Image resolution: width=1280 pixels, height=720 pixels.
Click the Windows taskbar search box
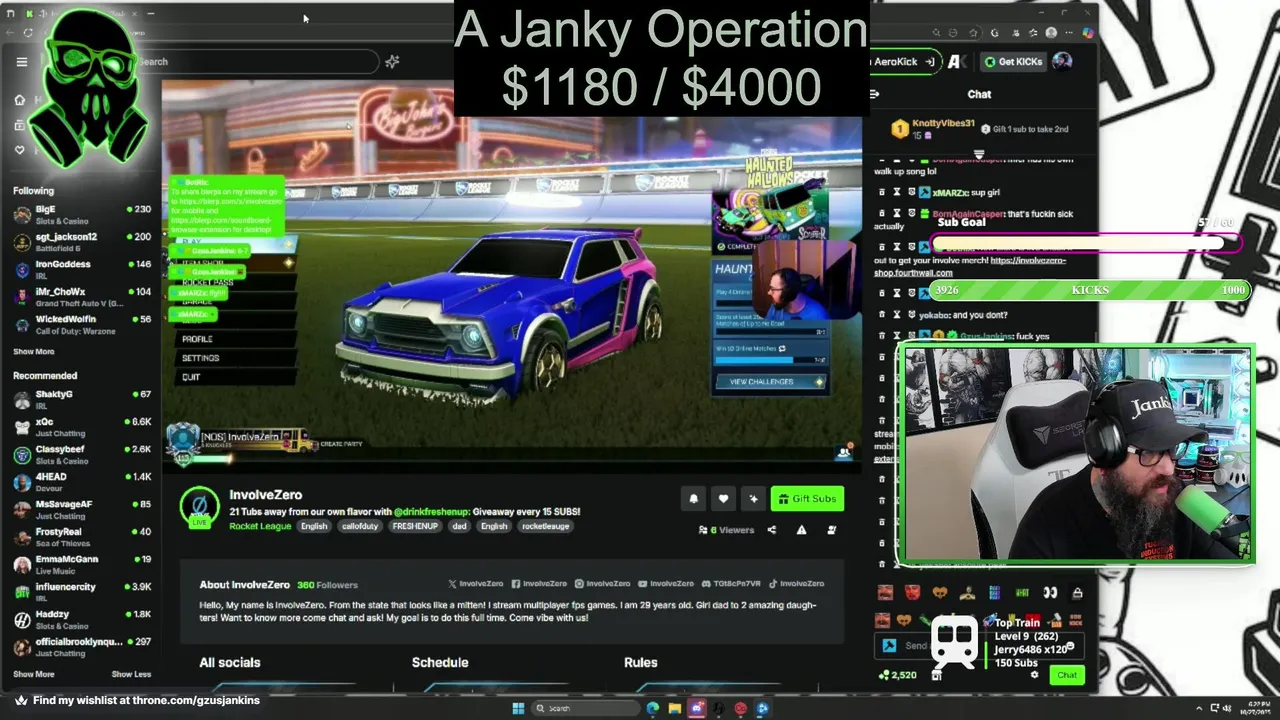(x=585, y=708)
